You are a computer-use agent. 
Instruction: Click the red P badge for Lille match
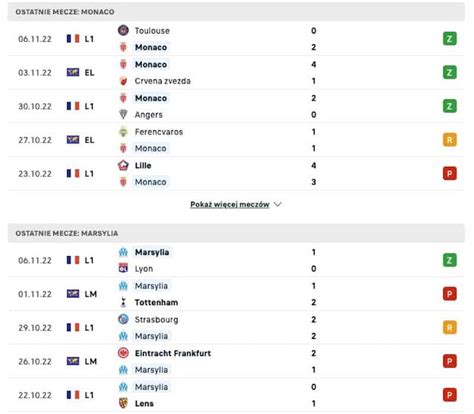pos(449,173)
